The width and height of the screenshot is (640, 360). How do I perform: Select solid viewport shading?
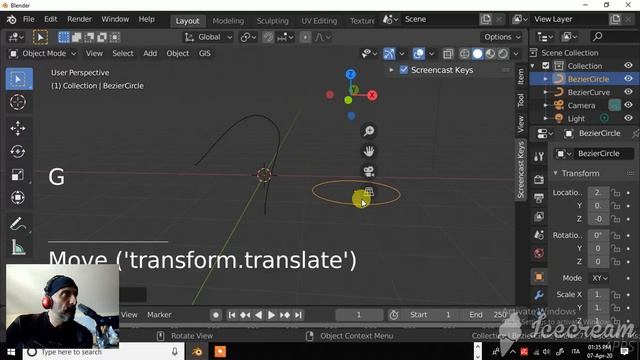click(478, 53)
